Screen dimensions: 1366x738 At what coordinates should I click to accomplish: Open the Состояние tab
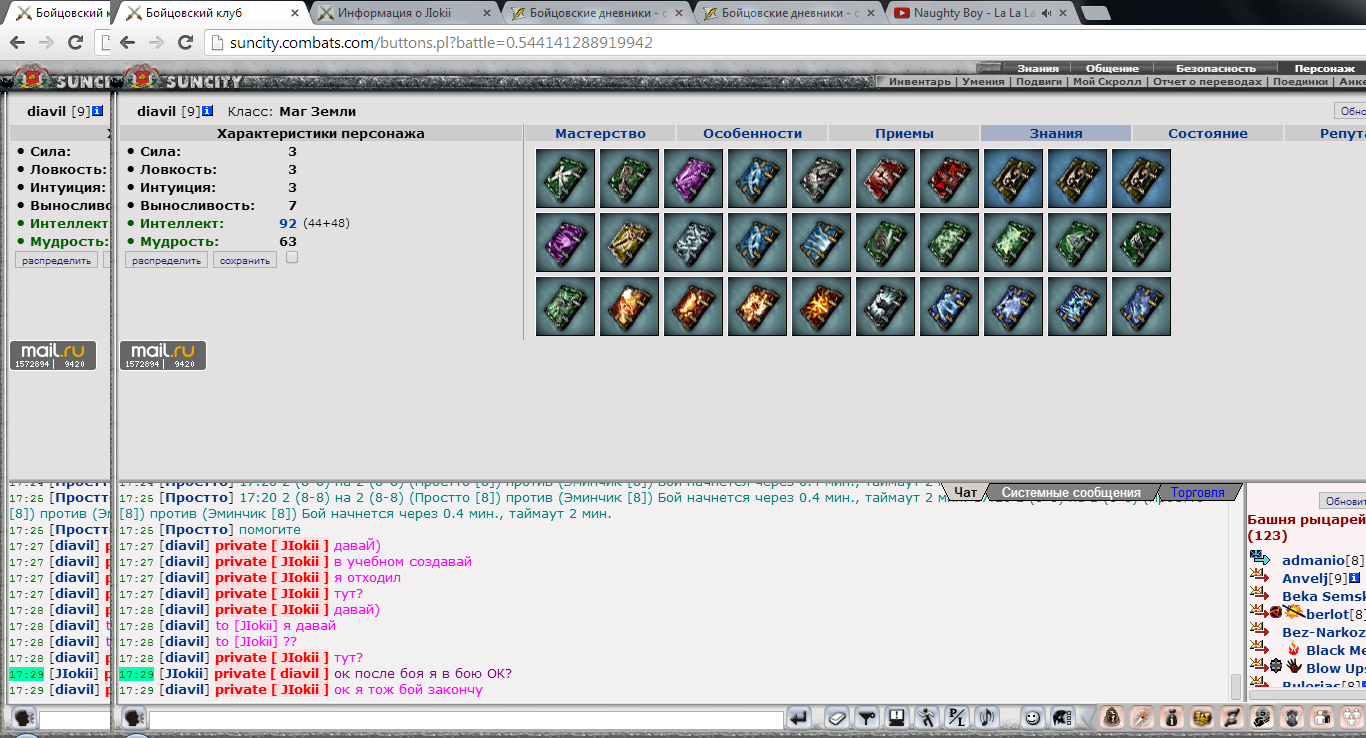tap(1208, 133)
